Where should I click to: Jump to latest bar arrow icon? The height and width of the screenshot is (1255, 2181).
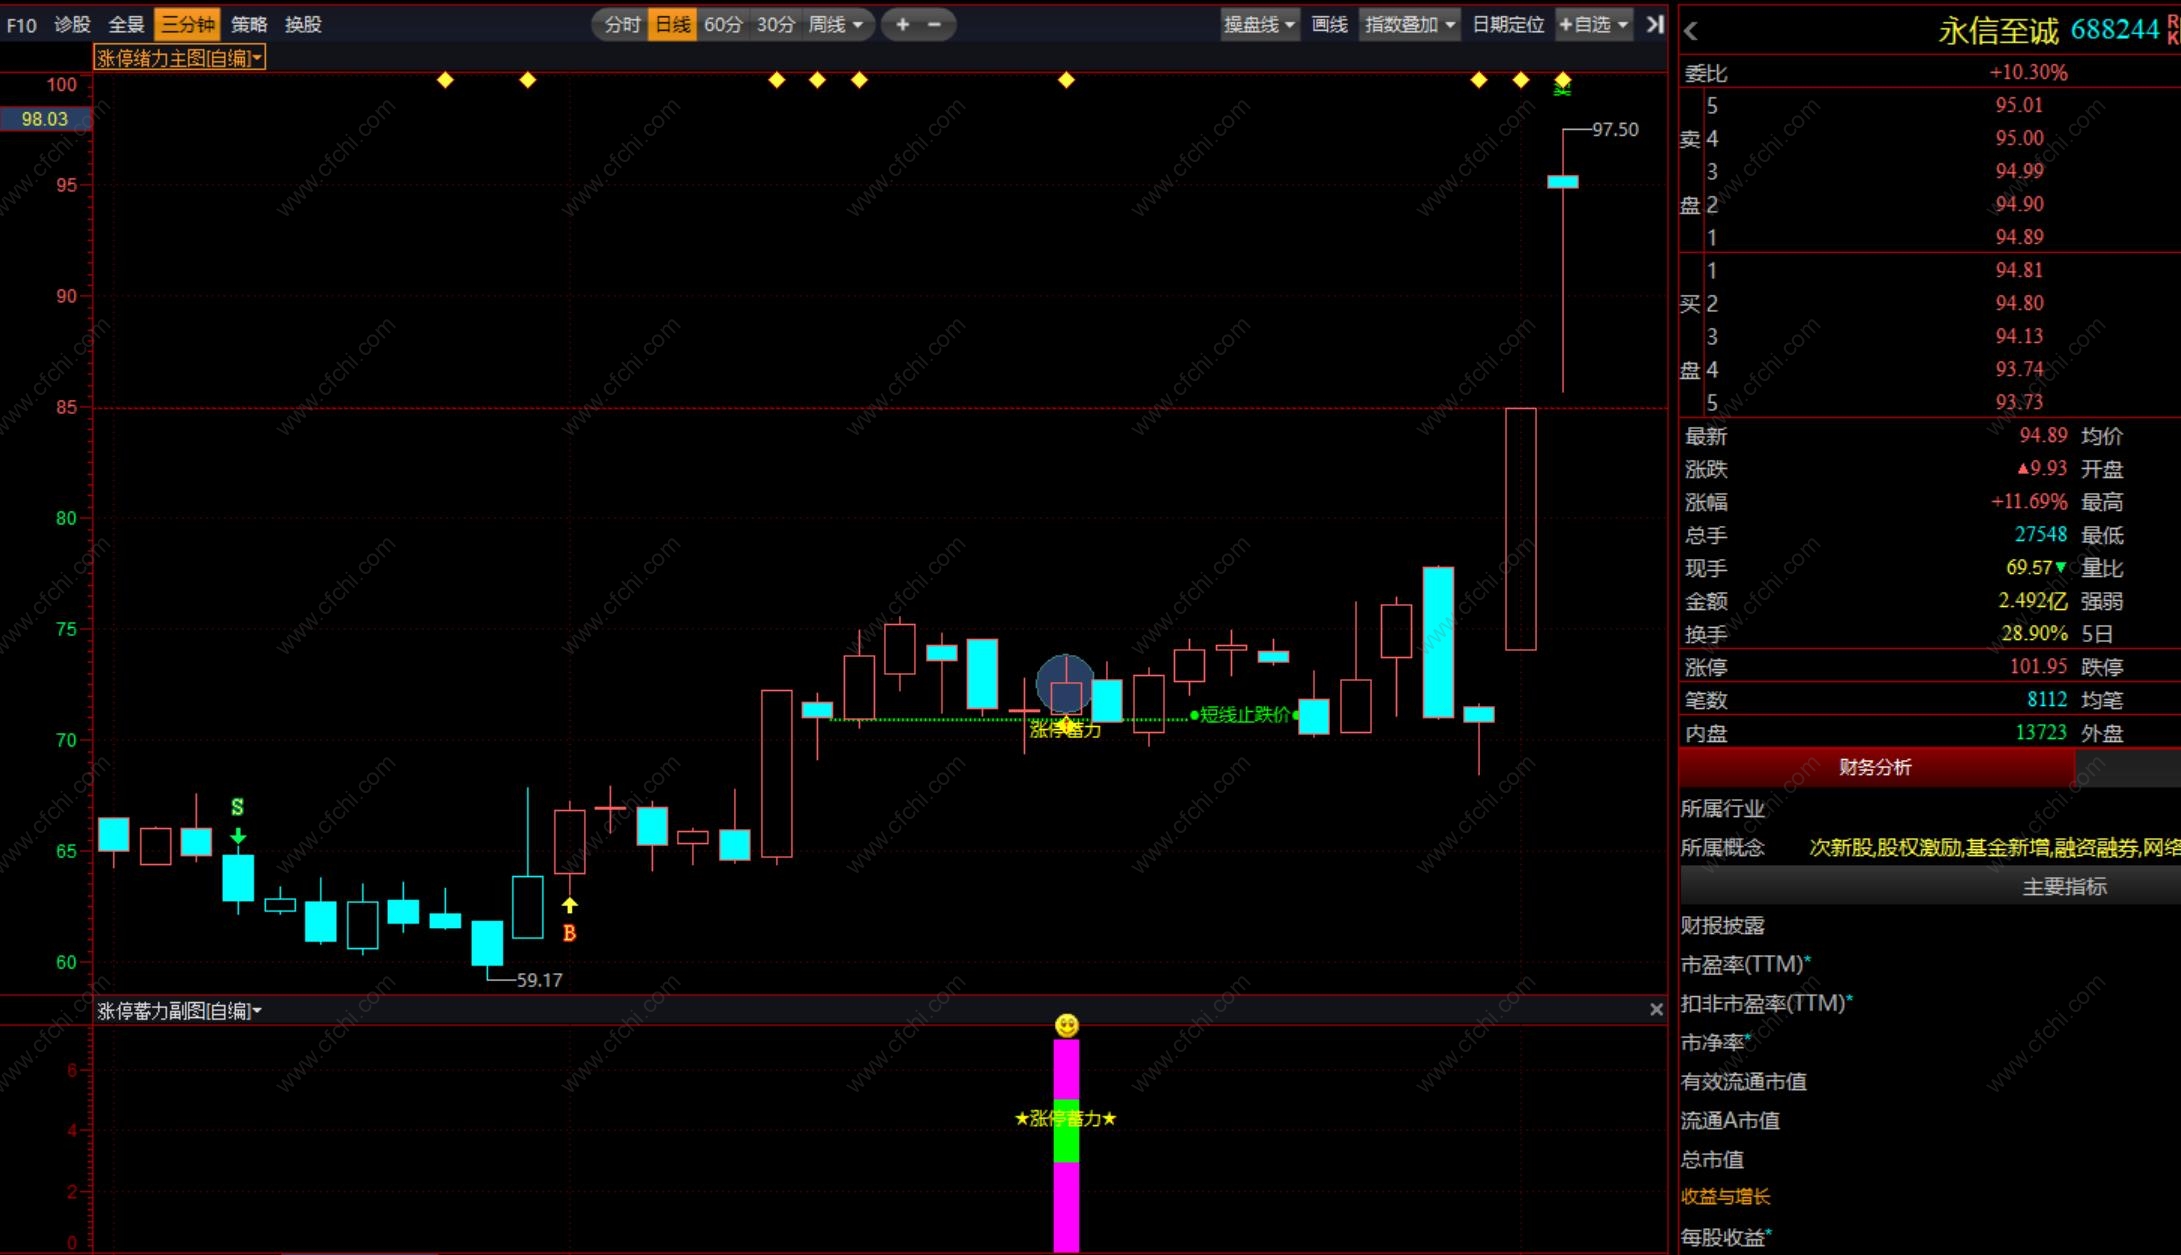[1655, 24]
